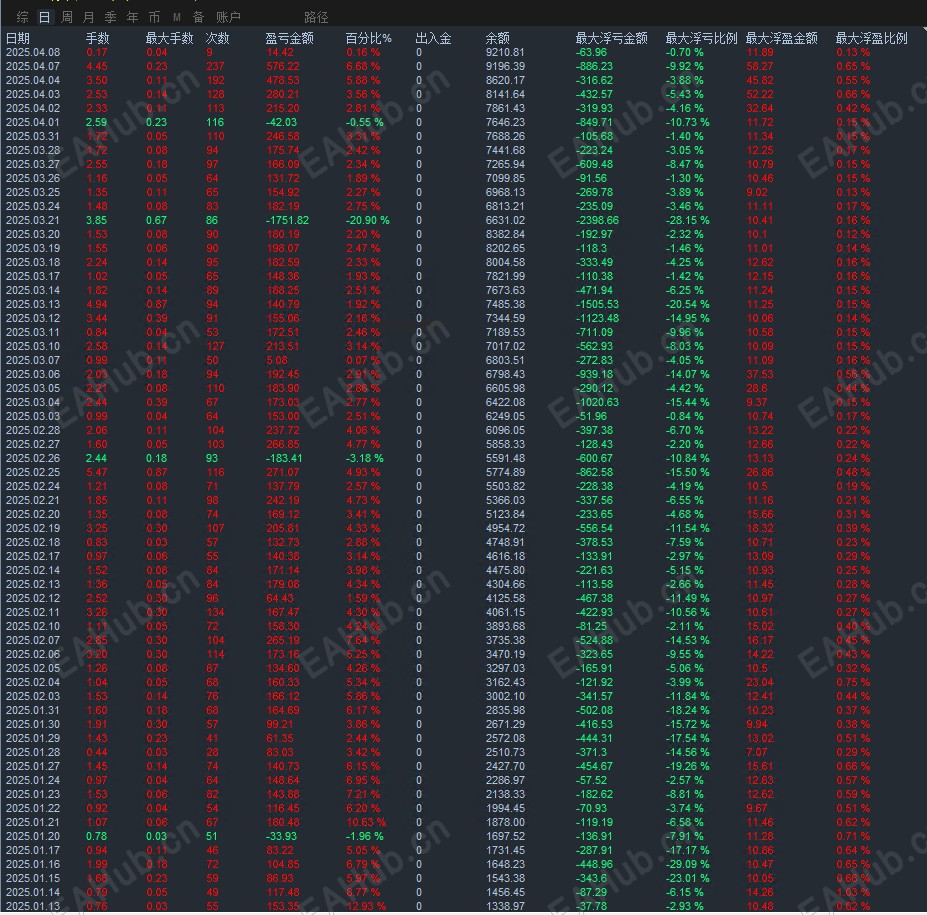Image resolution: width=927 pixels, height=915 pixels.
Task: Click the -1751.82 loss amount
Action: coord(287,220)
